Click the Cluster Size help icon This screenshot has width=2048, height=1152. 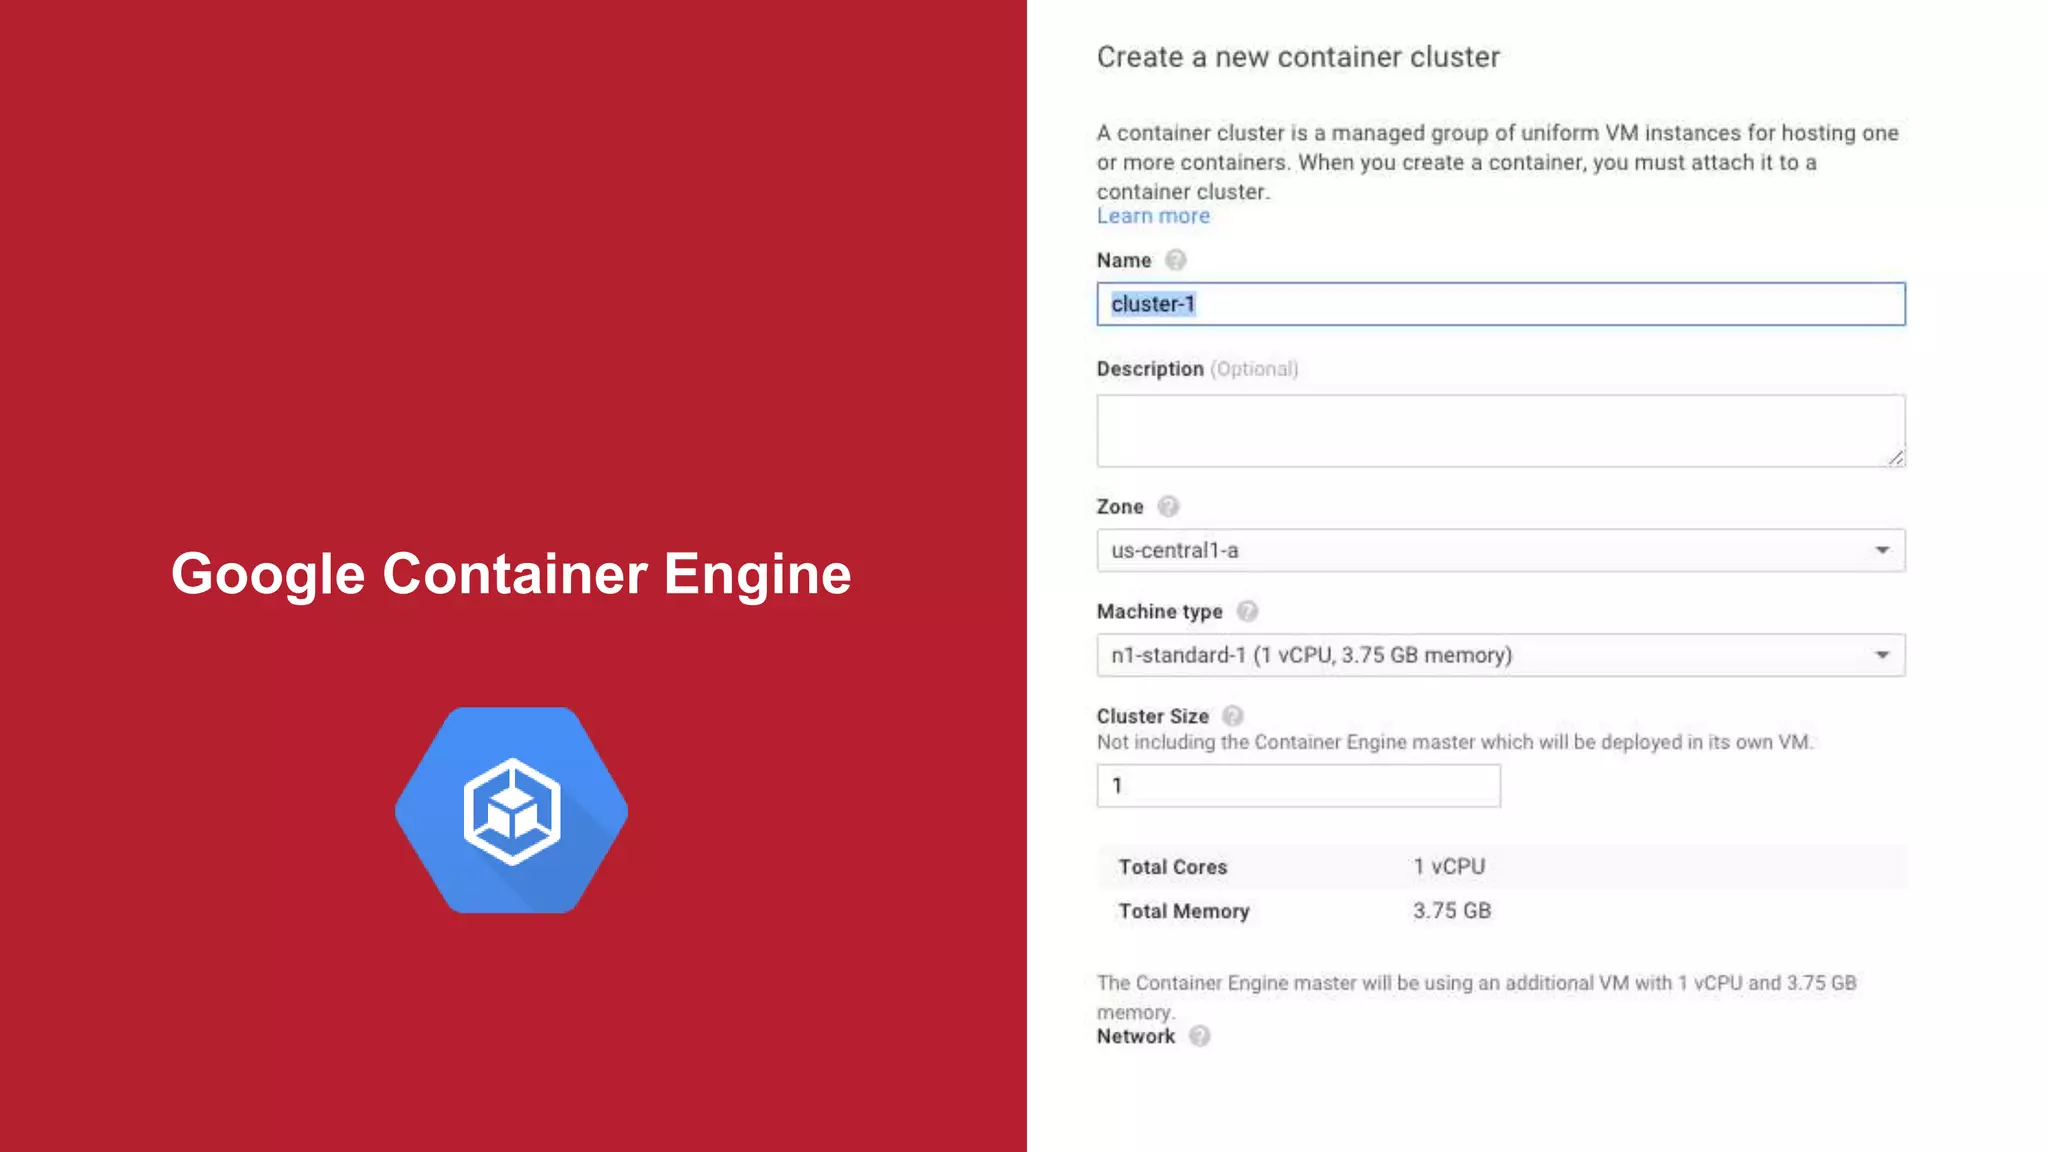point(1233,716)
